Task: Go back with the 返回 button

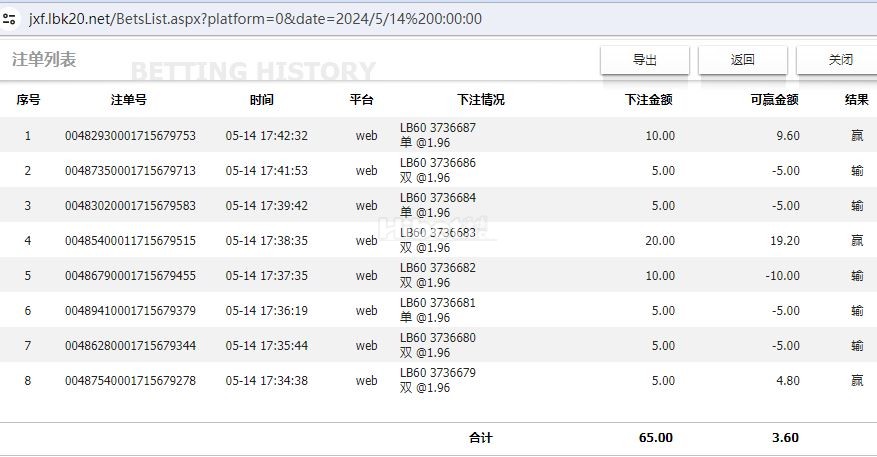Action: pyautogui.click(x=743, y=60)
